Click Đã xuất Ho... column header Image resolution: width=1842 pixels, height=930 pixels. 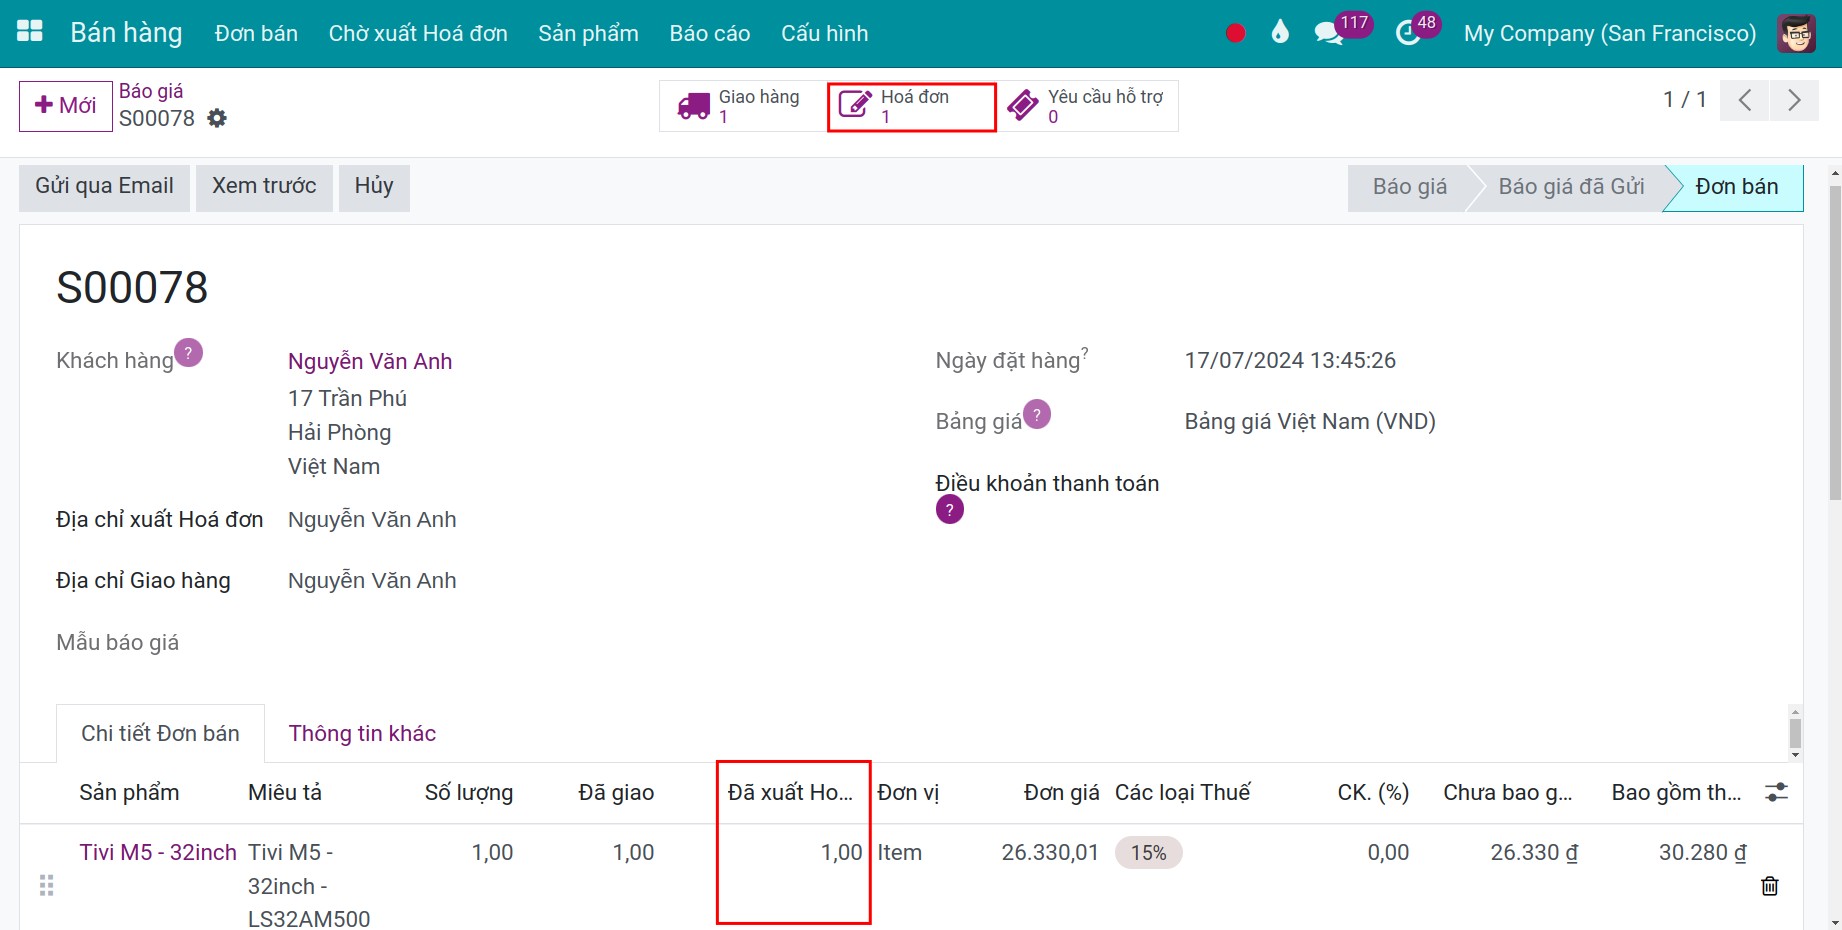[790, 793]
